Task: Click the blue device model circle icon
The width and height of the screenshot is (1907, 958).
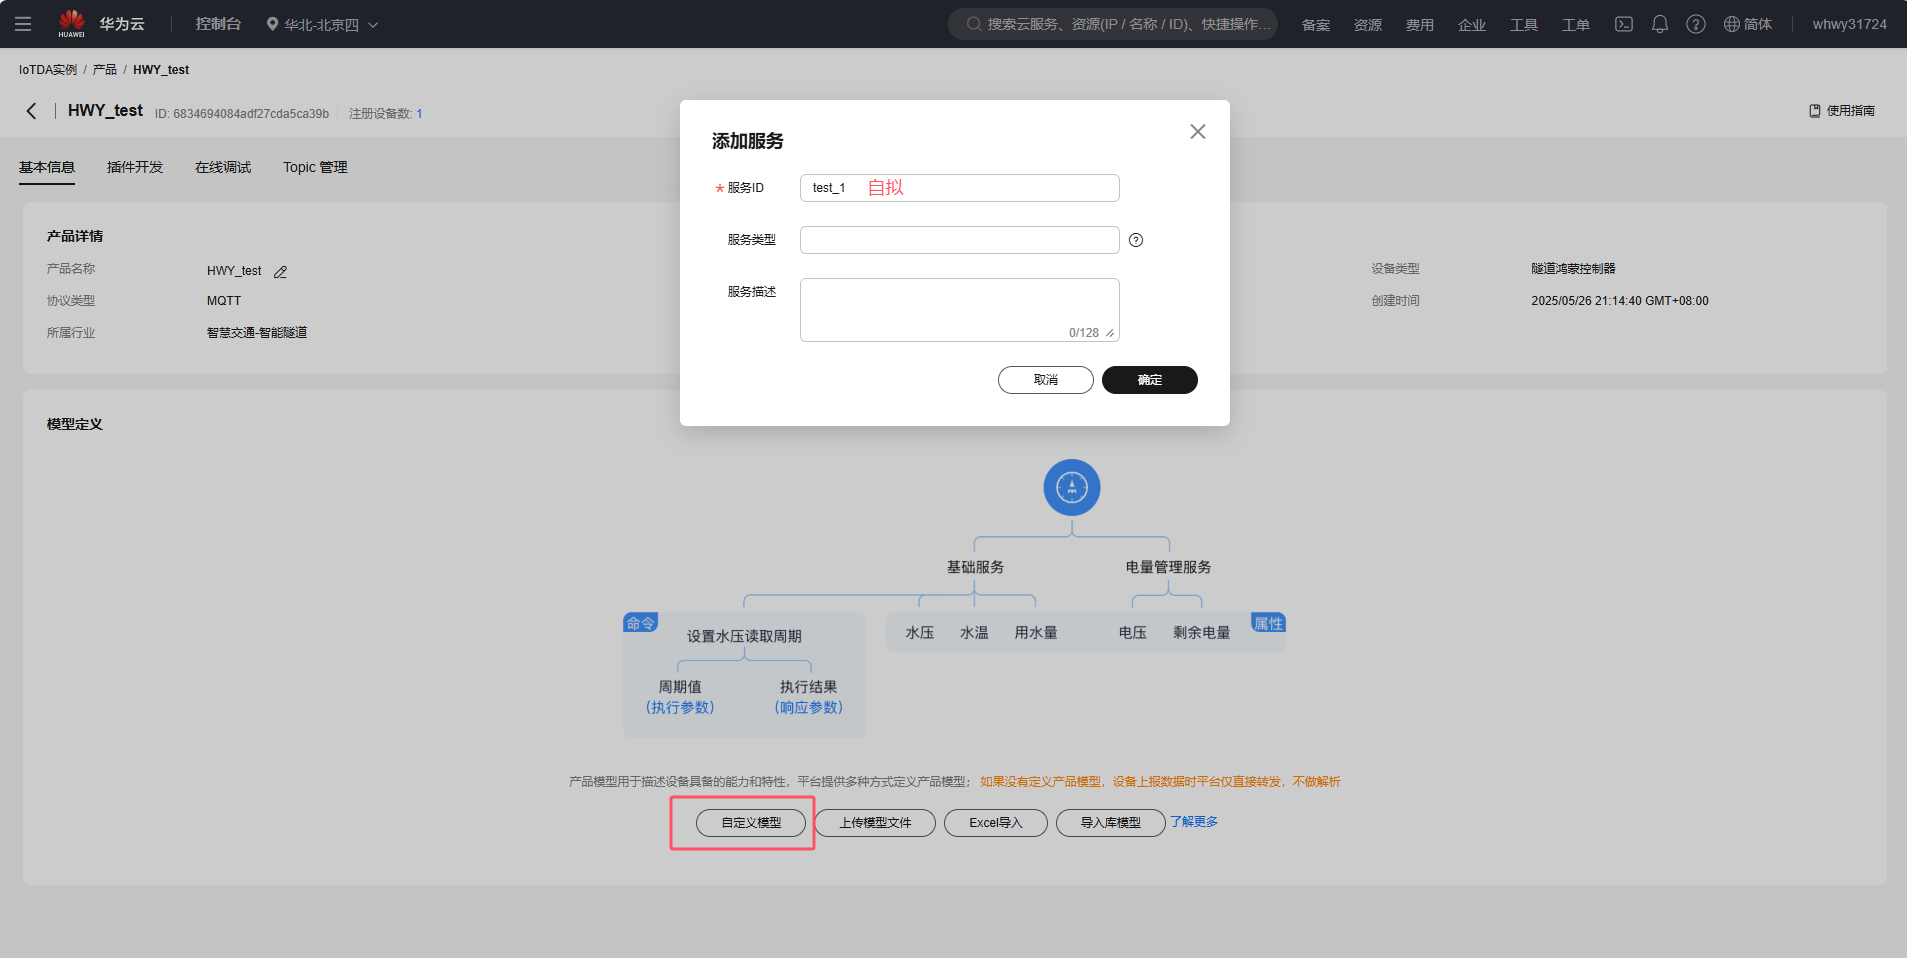Action: (x=1072, y=488)
